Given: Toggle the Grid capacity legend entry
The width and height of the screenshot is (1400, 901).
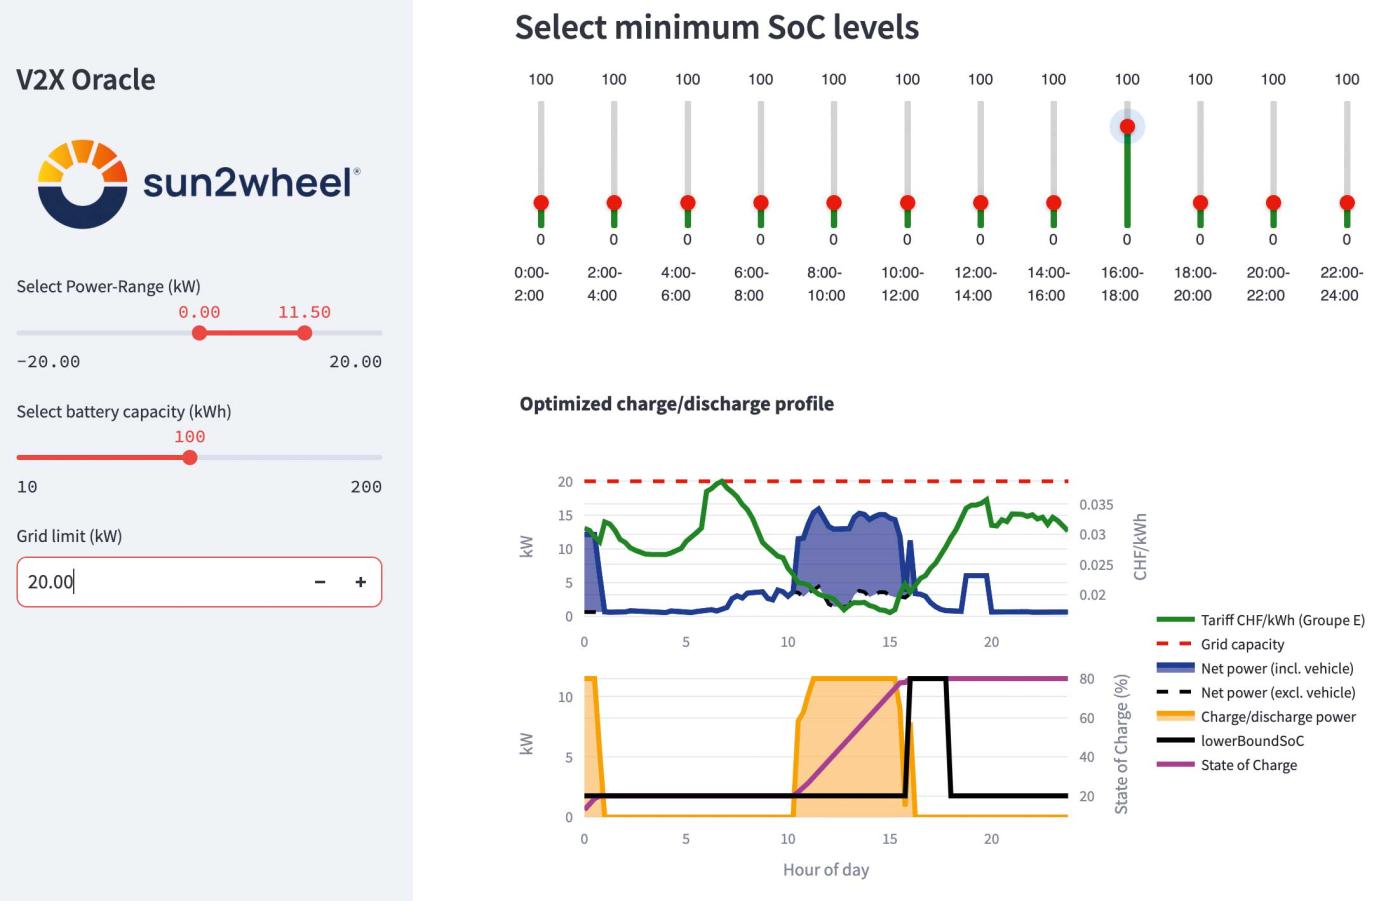Looking at the screenshot, I should [1242, 645].
